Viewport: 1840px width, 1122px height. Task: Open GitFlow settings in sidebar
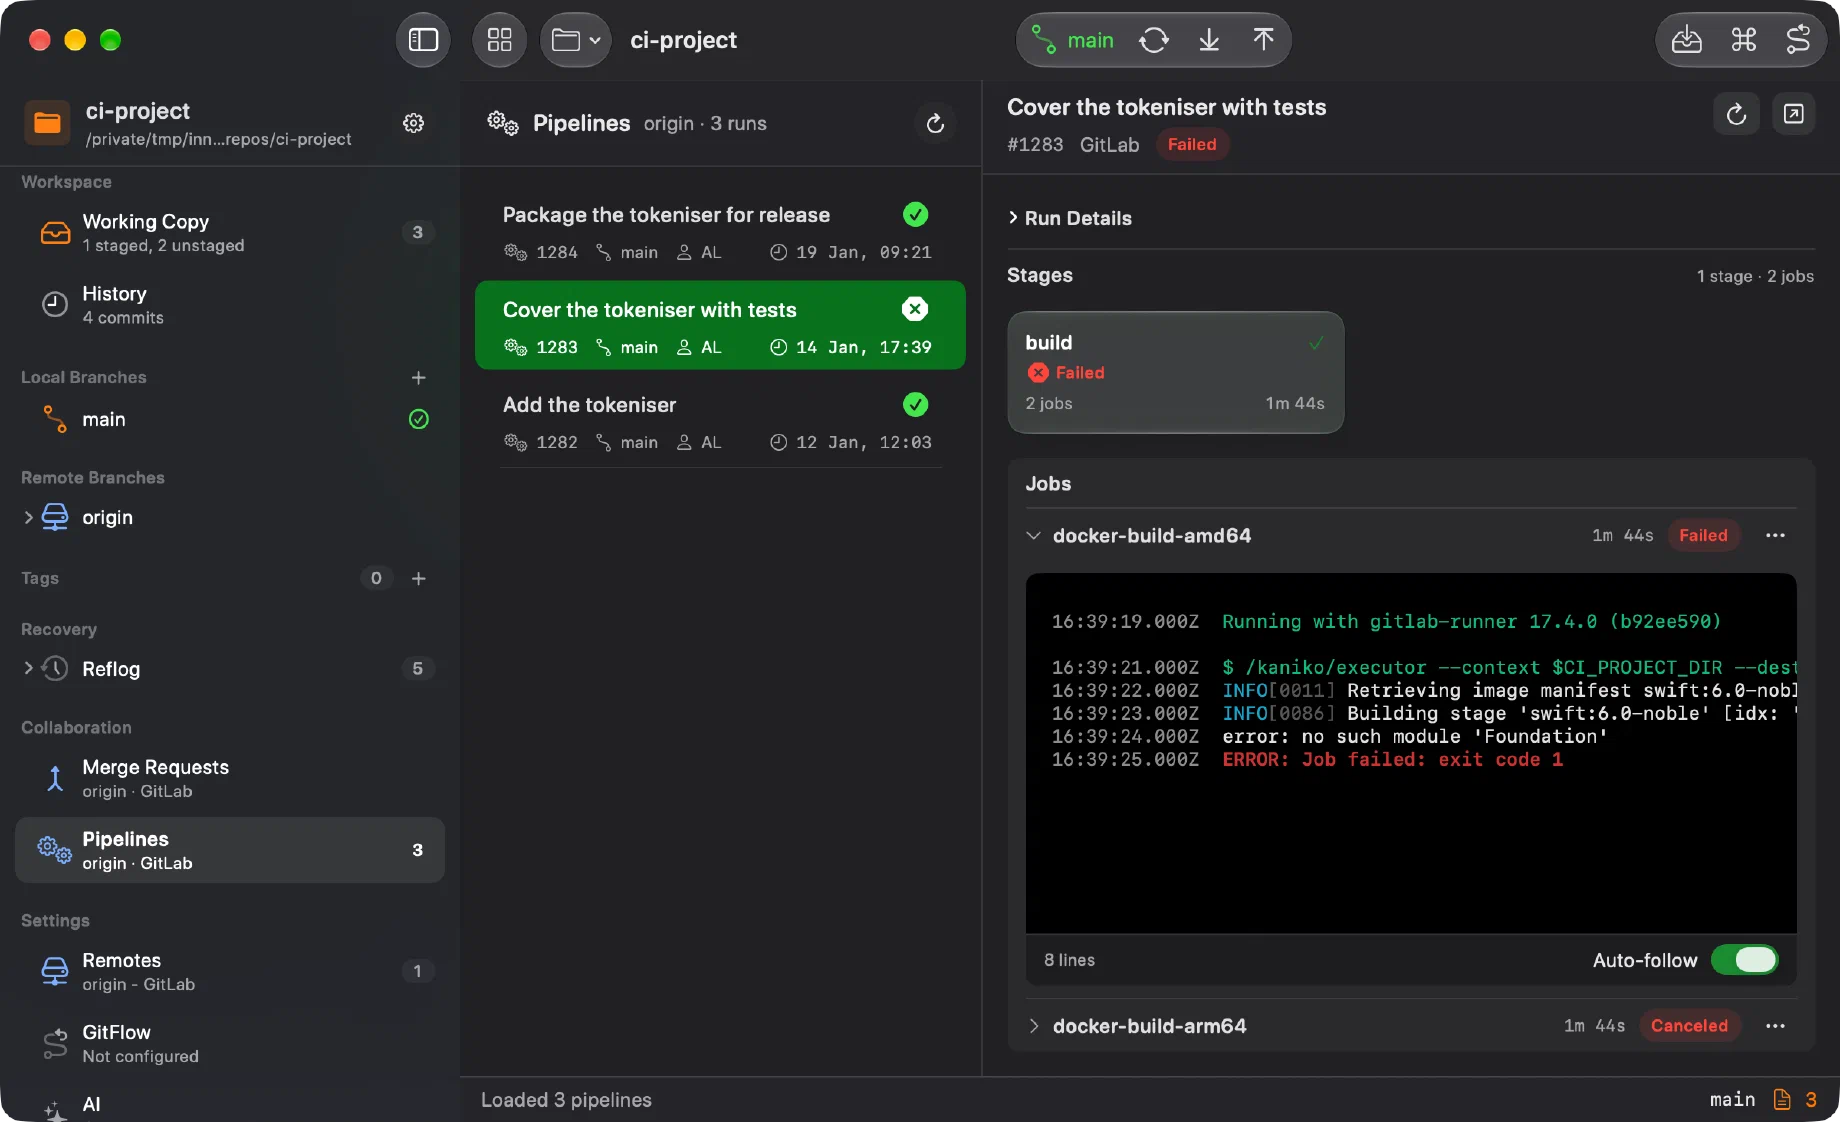click(x=230, y=1043)
